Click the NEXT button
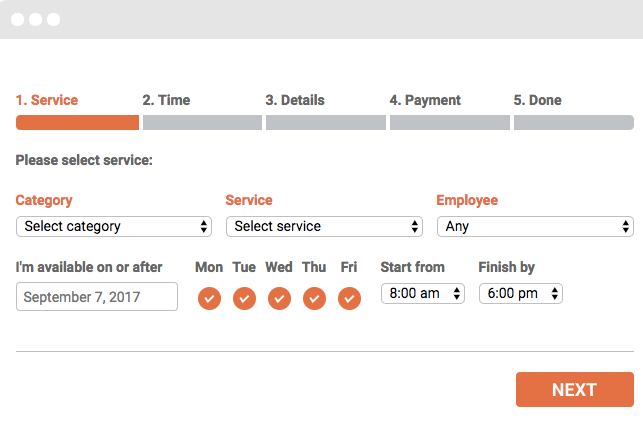643x437 pixels. [575, 389]
